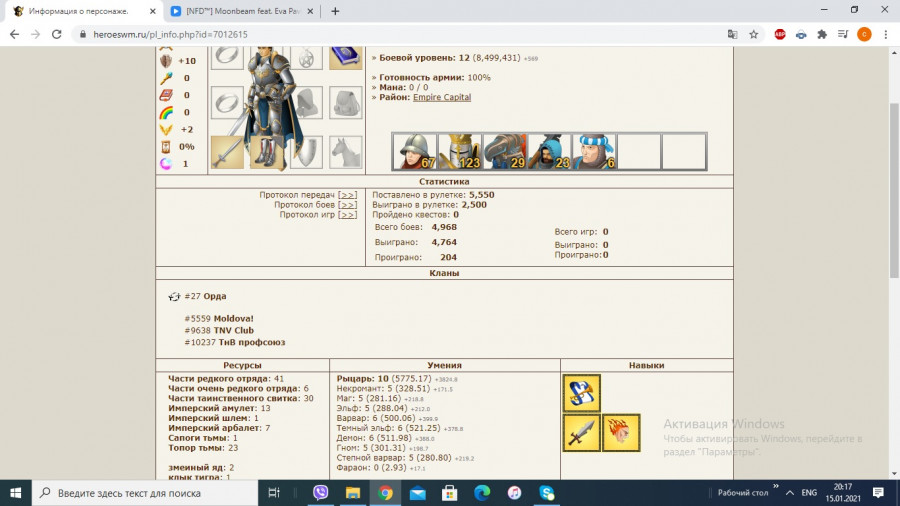Image resolution: width=900 pixels, height=506 pixels.
Task: Click the army unit with 29 troops
Action: [x=505, y=151]
